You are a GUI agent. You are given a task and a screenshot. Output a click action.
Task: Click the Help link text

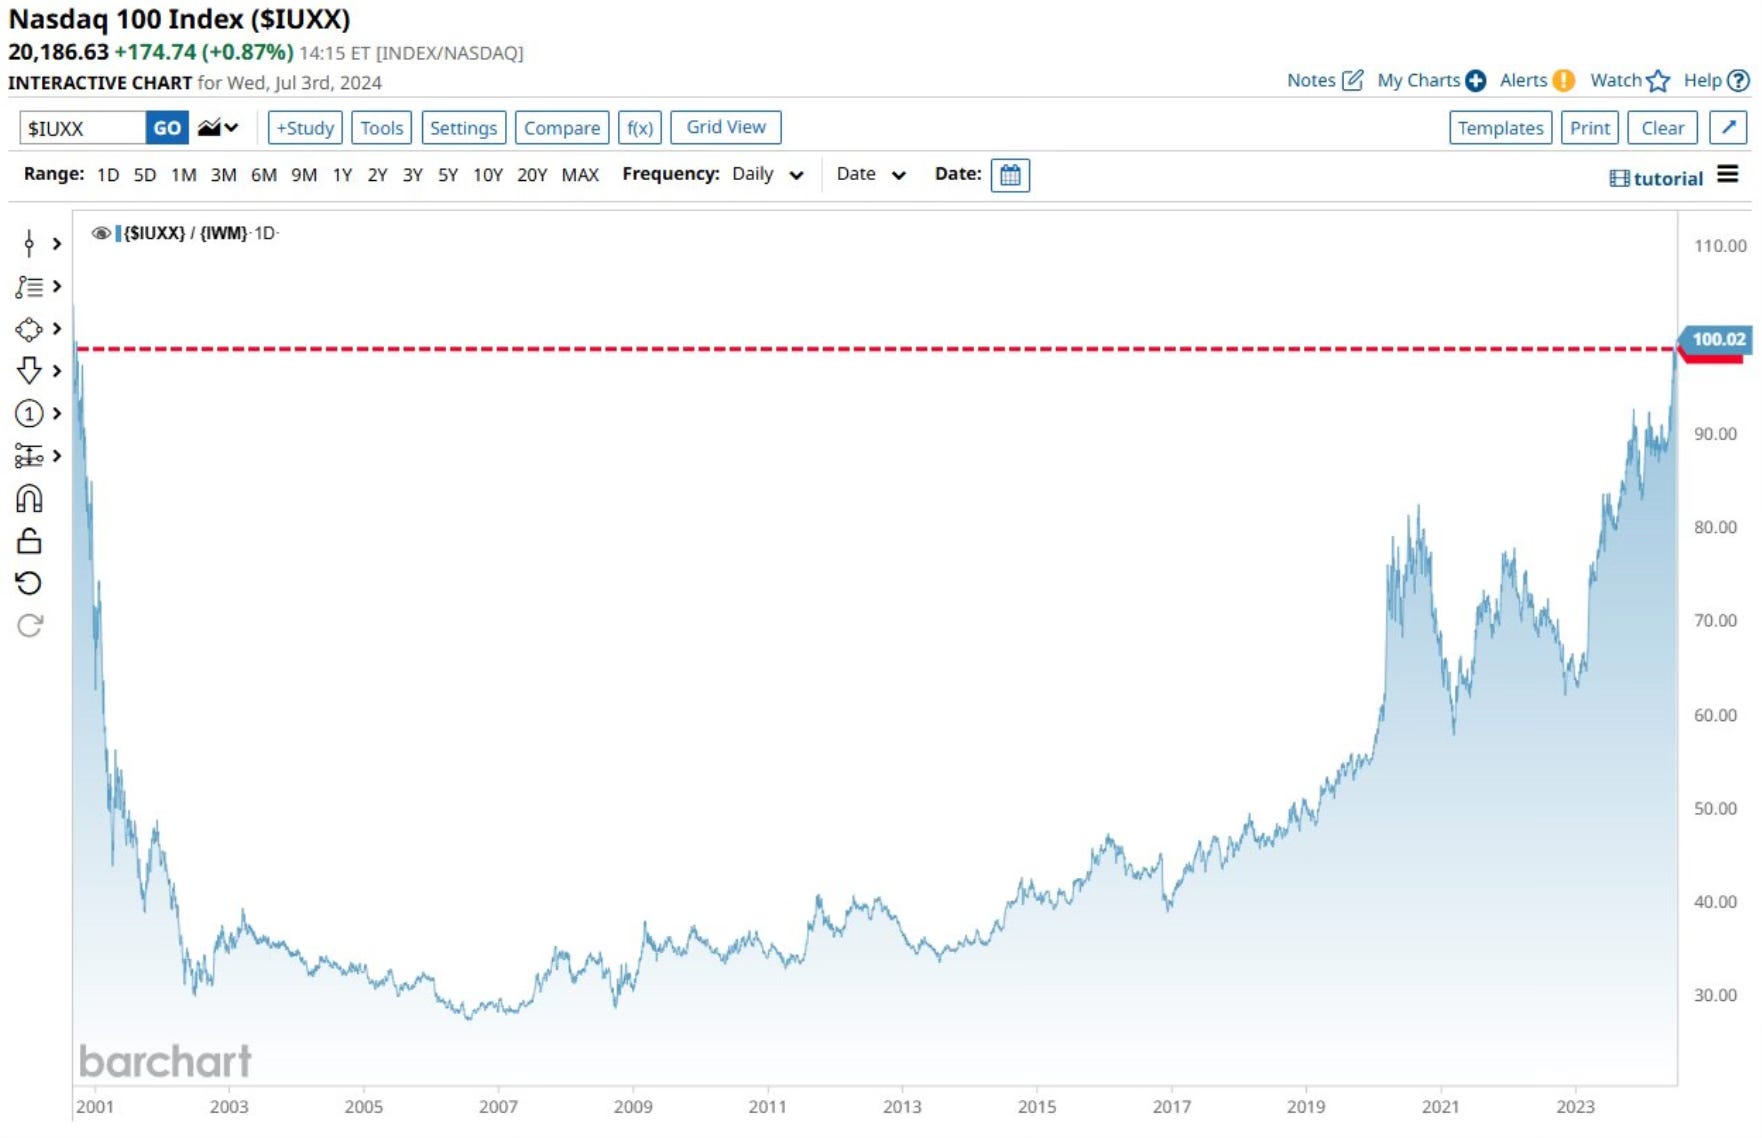1702,80
